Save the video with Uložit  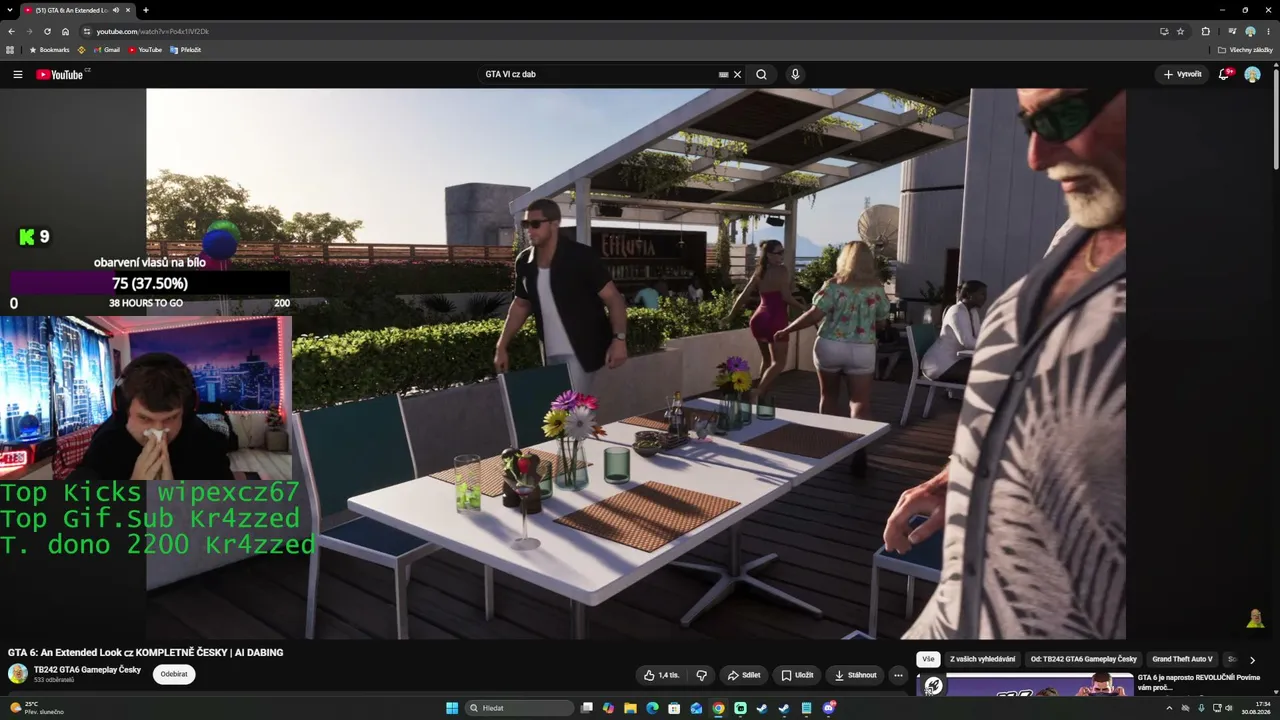797,675
